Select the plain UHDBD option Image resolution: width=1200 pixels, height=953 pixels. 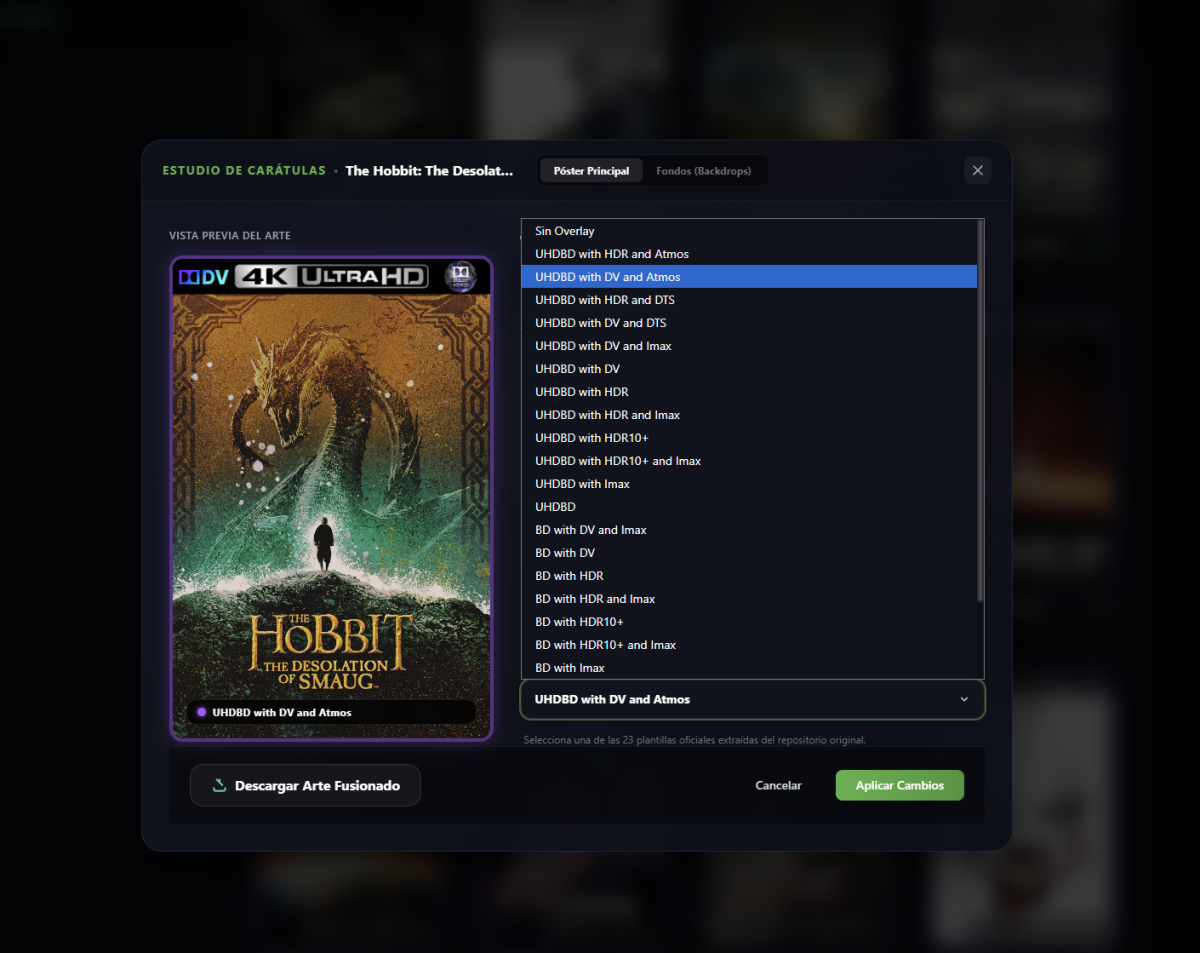pyautogui.click(x=749, y=507)
